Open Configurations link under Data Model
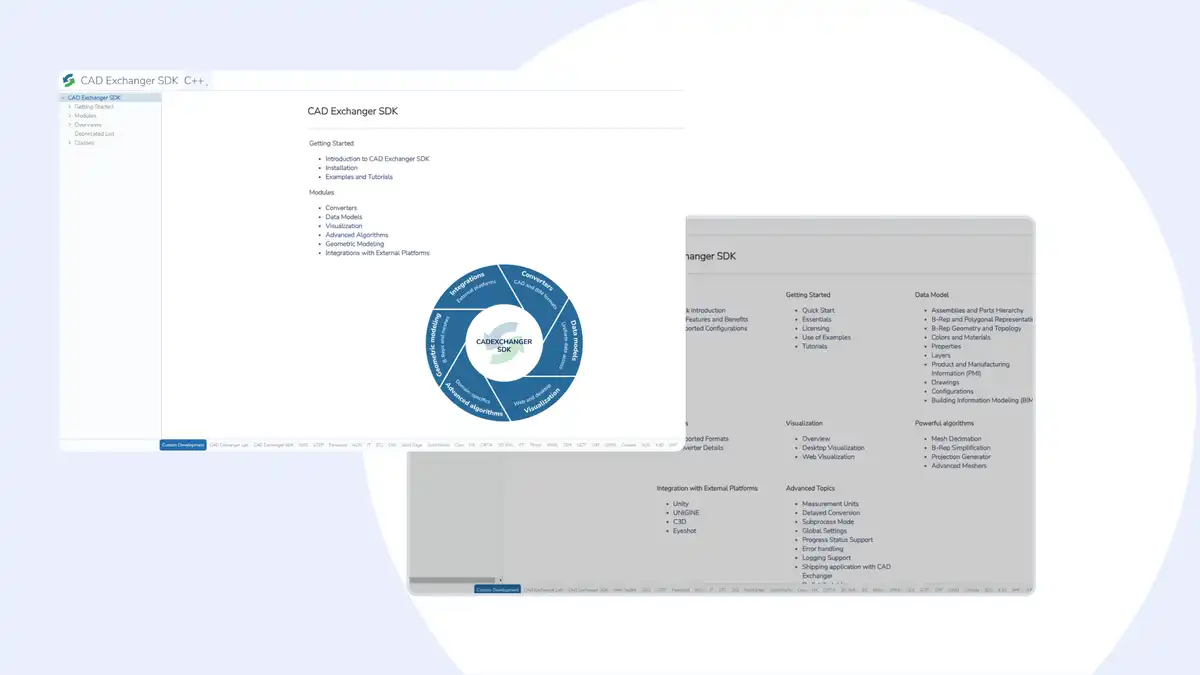This screenshot has height=675, width=1200. (x=952, y=392)
